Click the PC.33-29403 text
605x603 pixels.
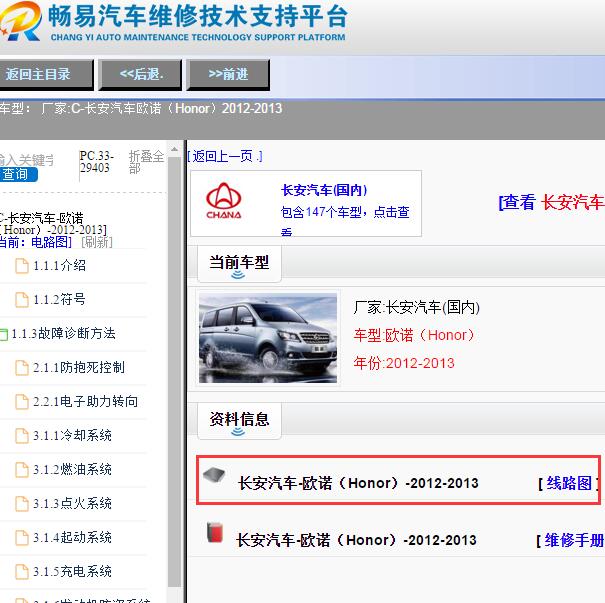point(96,162)
